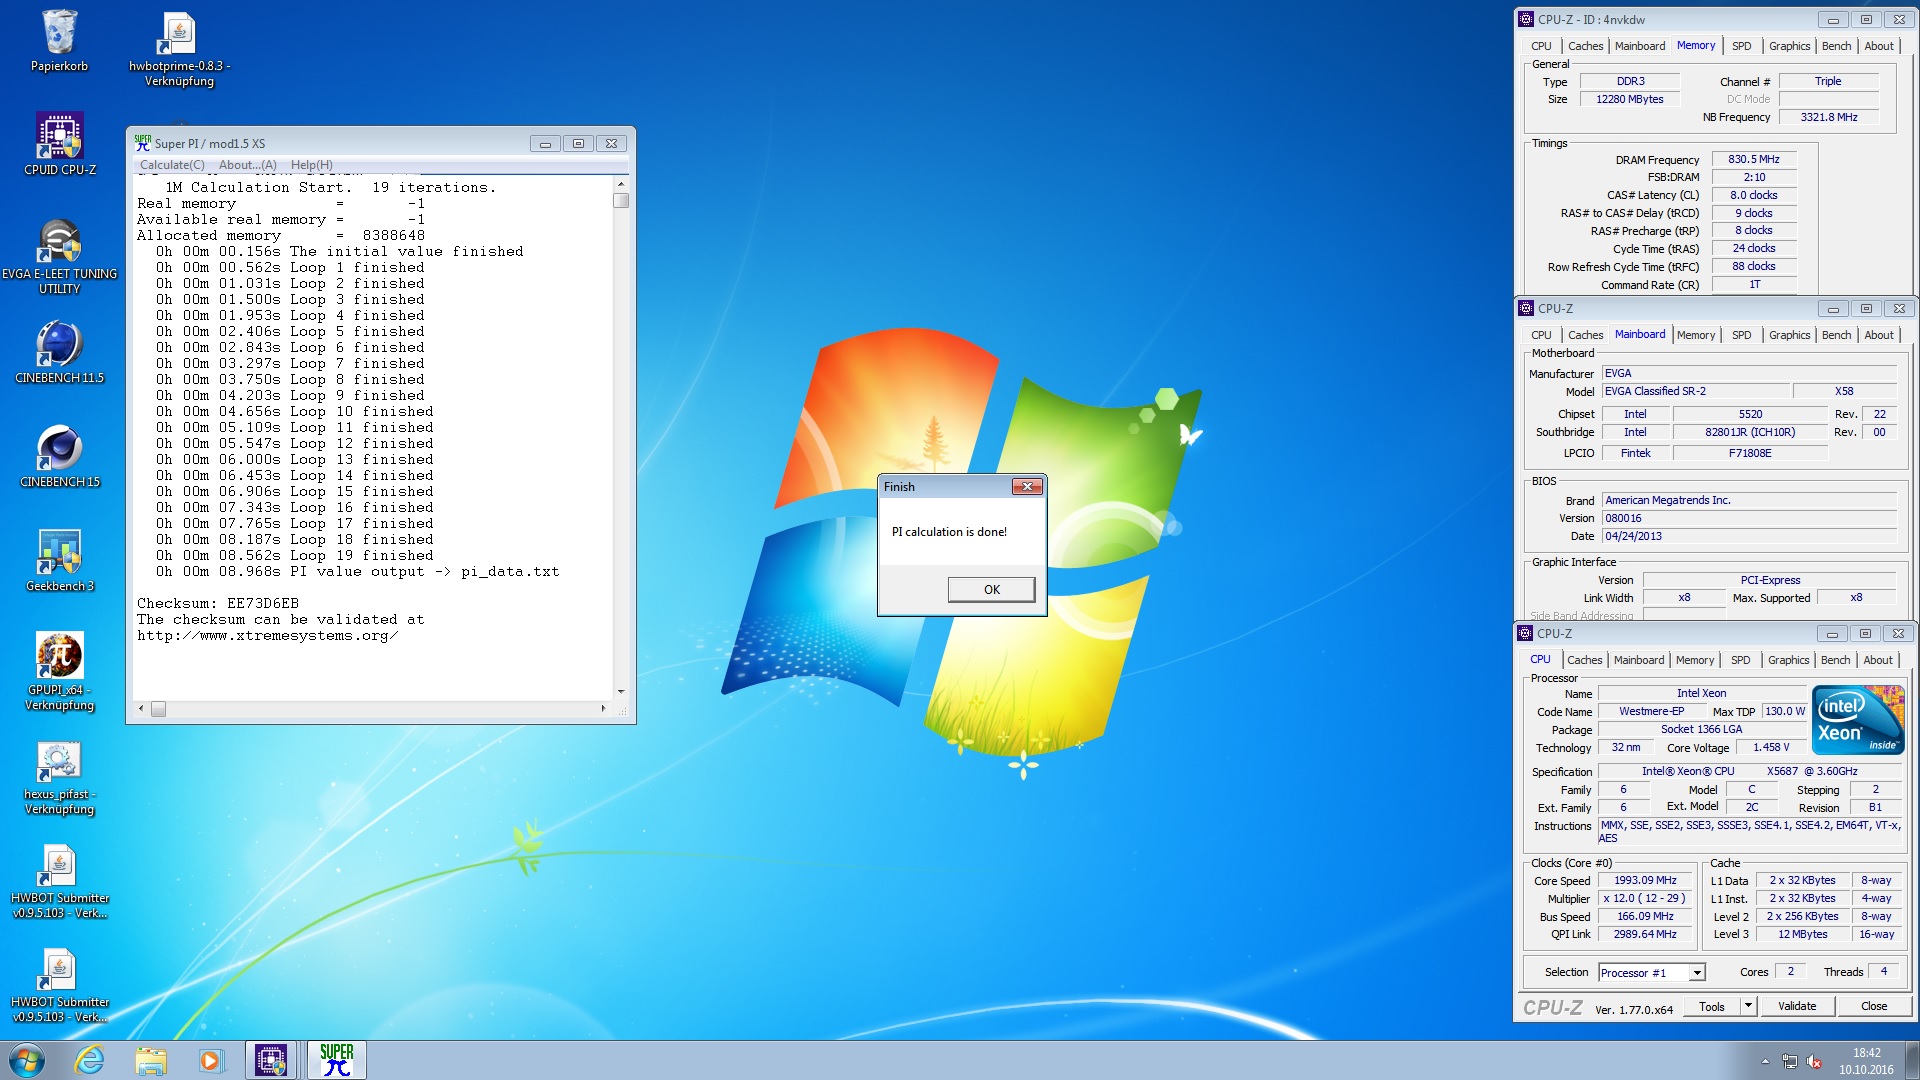
Task: Select Bench tab in the middle CPU-Z window
Action: point(1836,335)
